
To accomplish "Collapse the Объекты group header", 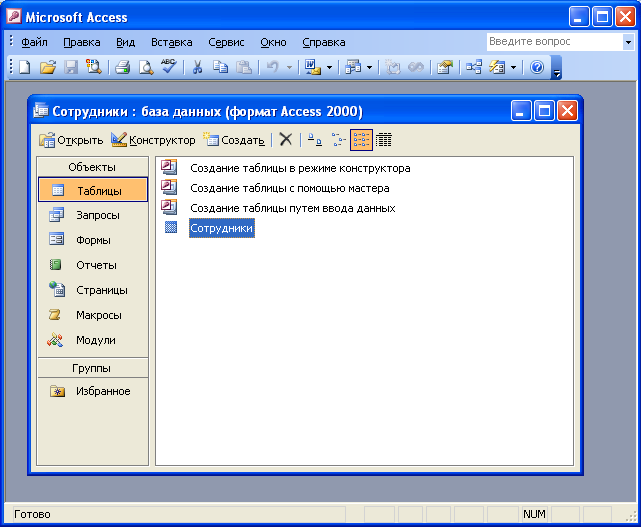I will tap(92, 167).
